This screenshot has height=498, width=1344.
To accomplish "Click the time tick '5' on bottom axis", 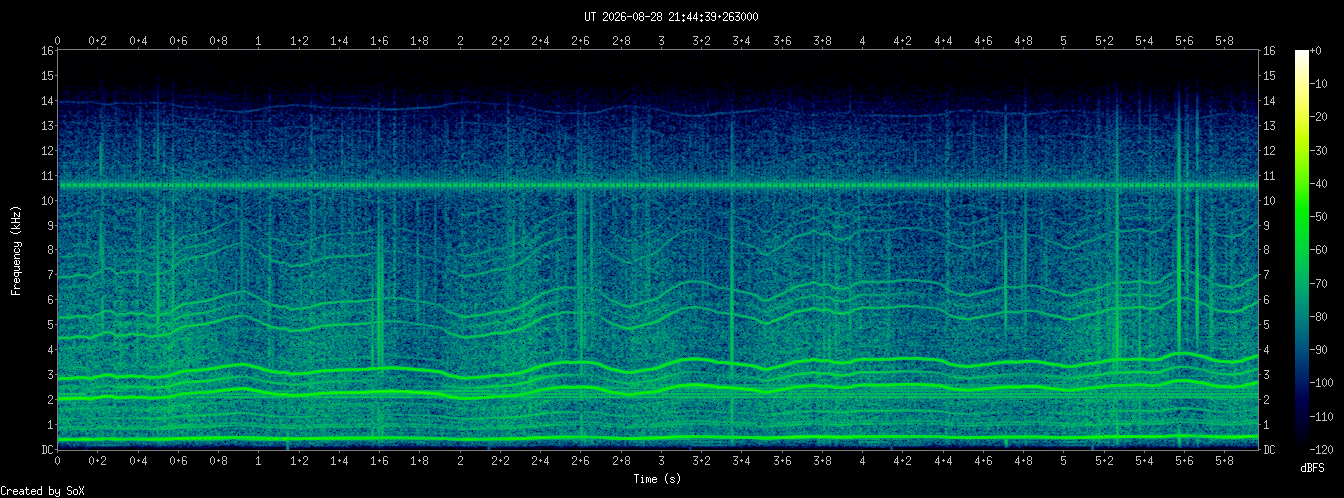I will pyautogui.click(x=1063, y=462).
